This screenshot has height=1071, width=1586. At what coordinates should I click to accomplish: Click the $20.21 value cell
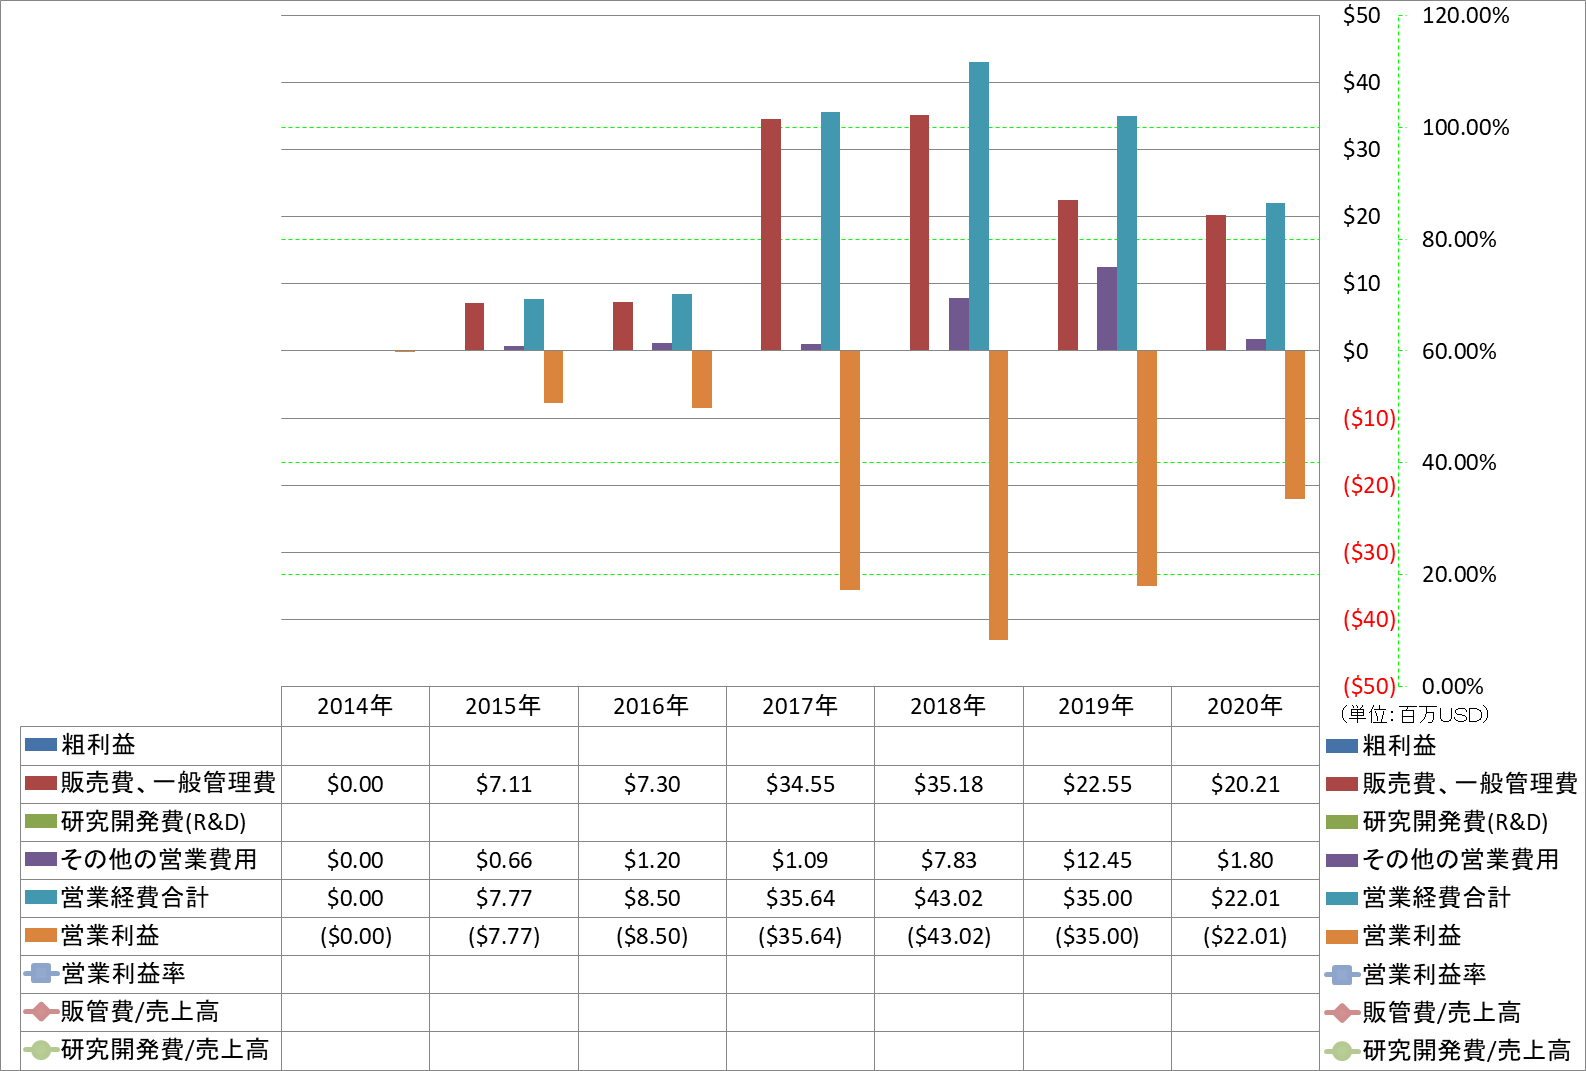coord(1245,784)
